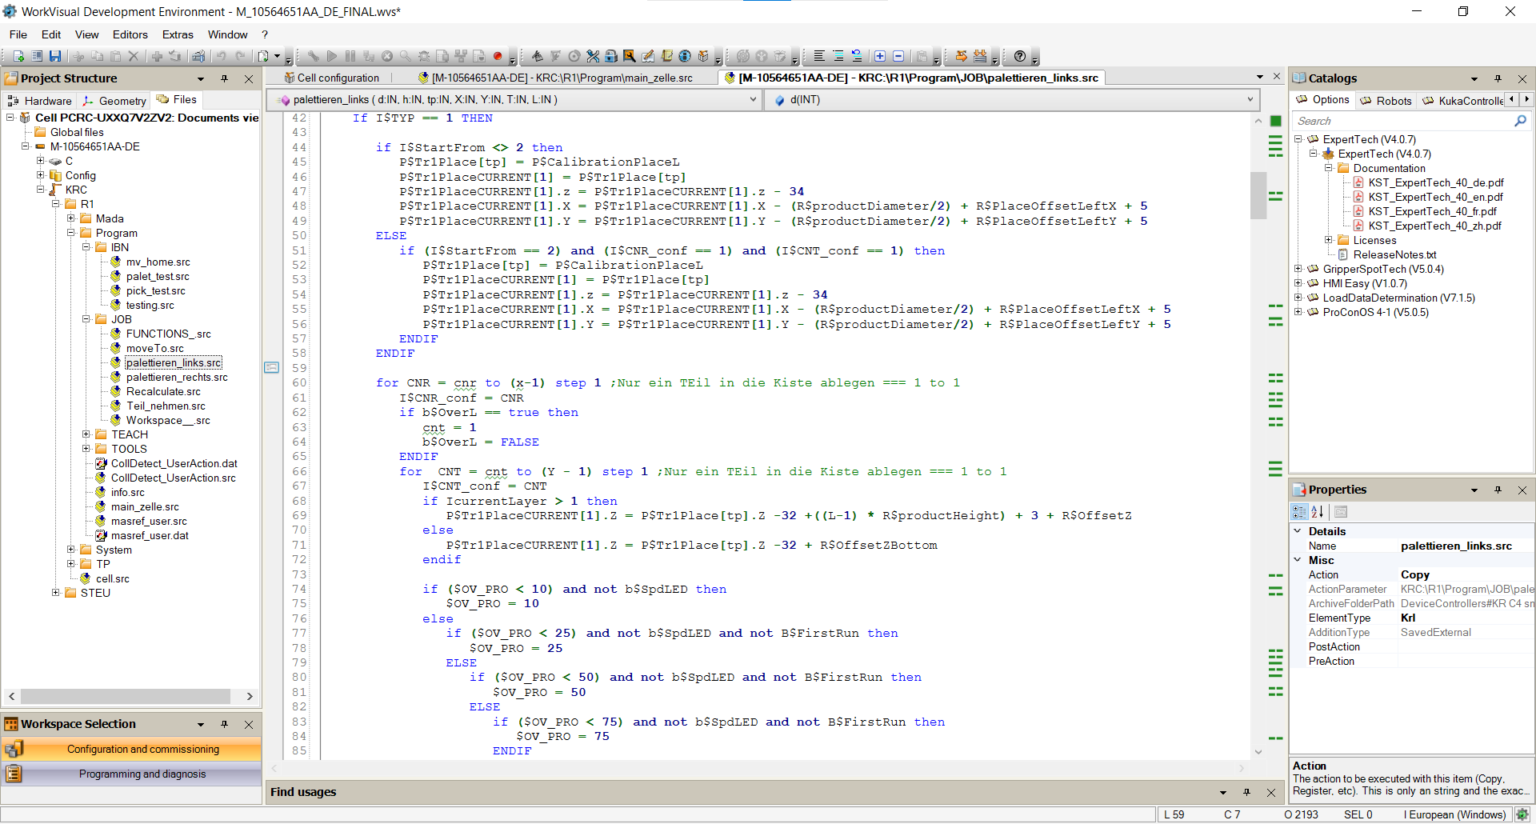Open the Help question mark icon
Image resolution: width=1536 pixels, height=824 pixels.
tap(1019, 56)
